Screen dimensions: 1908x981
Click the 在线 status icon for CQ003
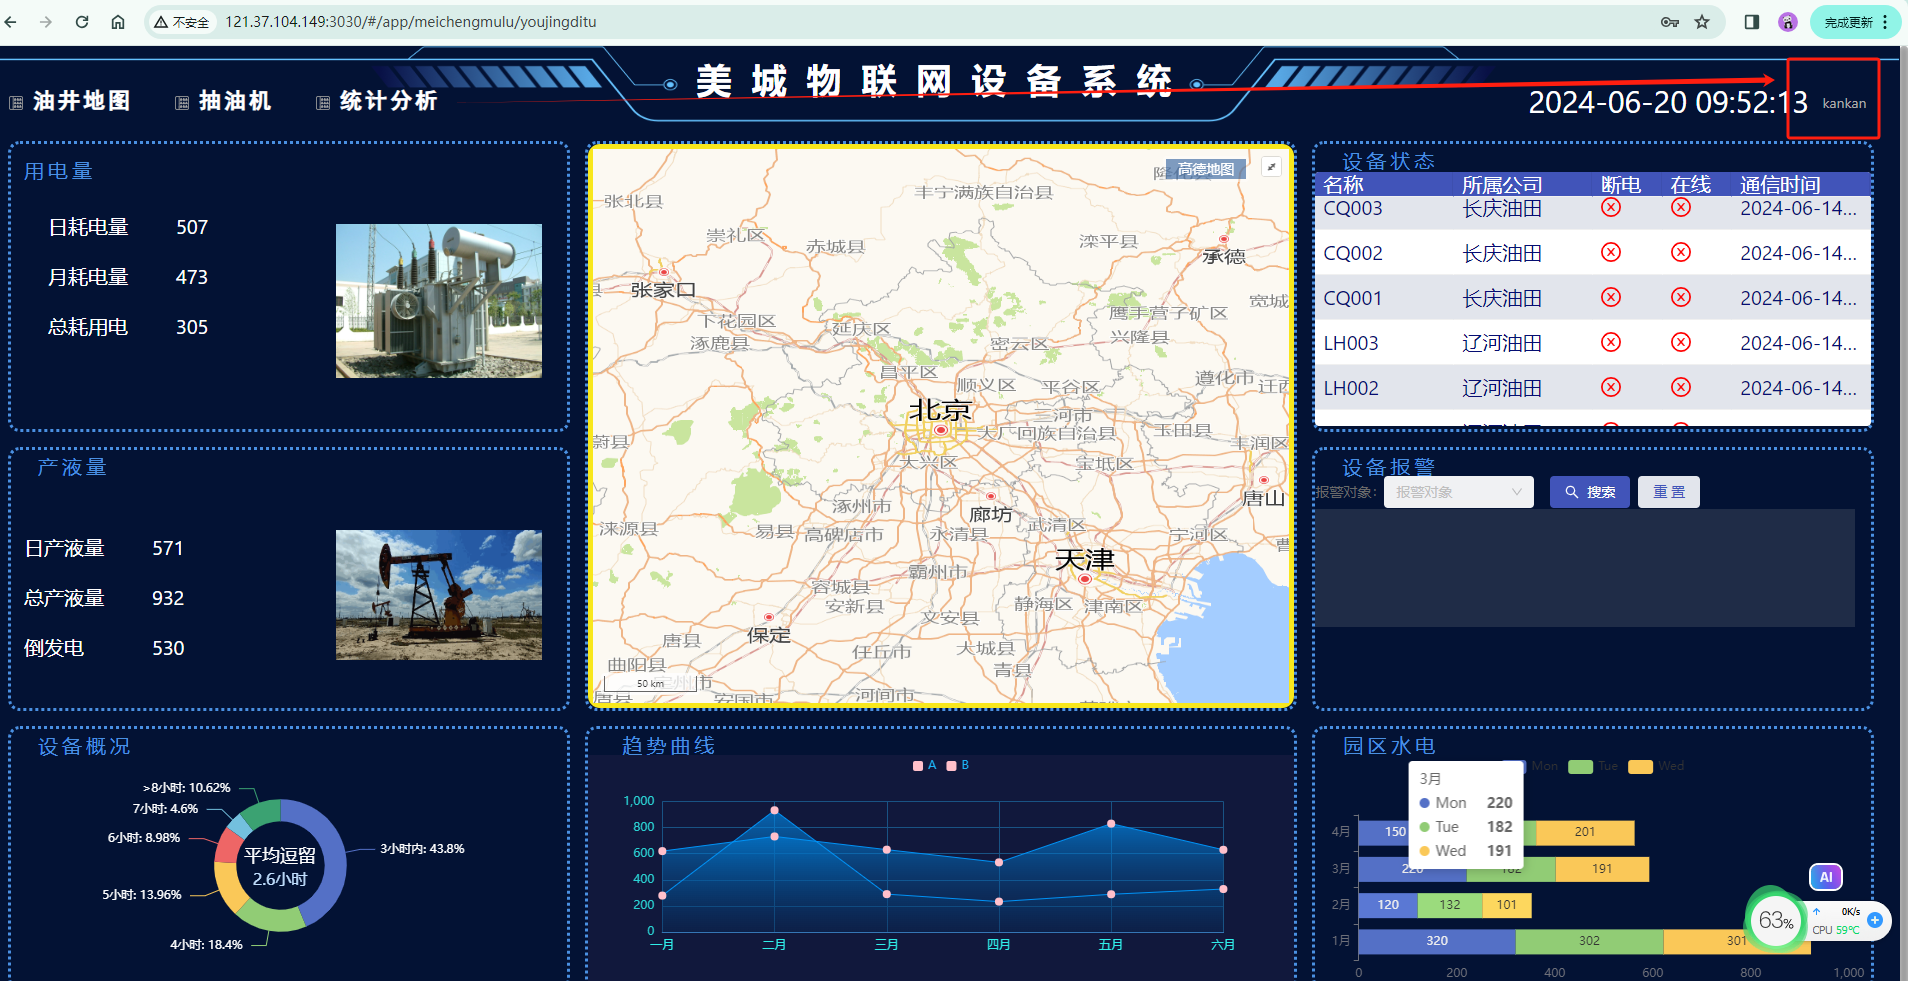[1681, 207]
